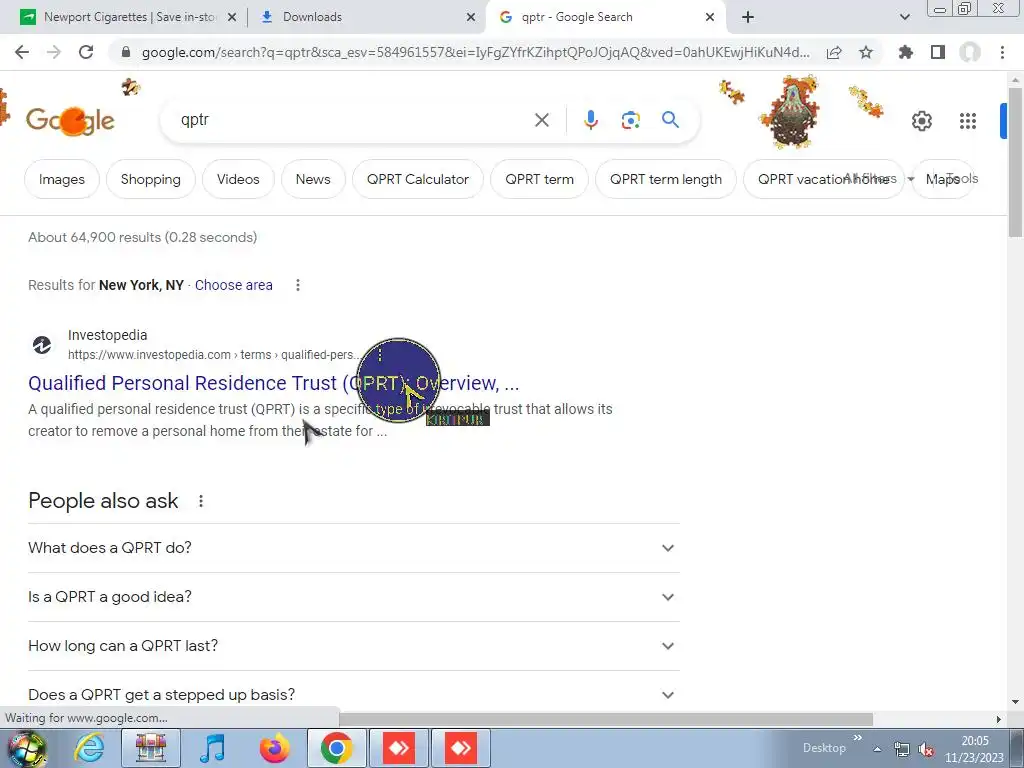
Task: Expand What does a QPRT do?
Action: [353, 548]
